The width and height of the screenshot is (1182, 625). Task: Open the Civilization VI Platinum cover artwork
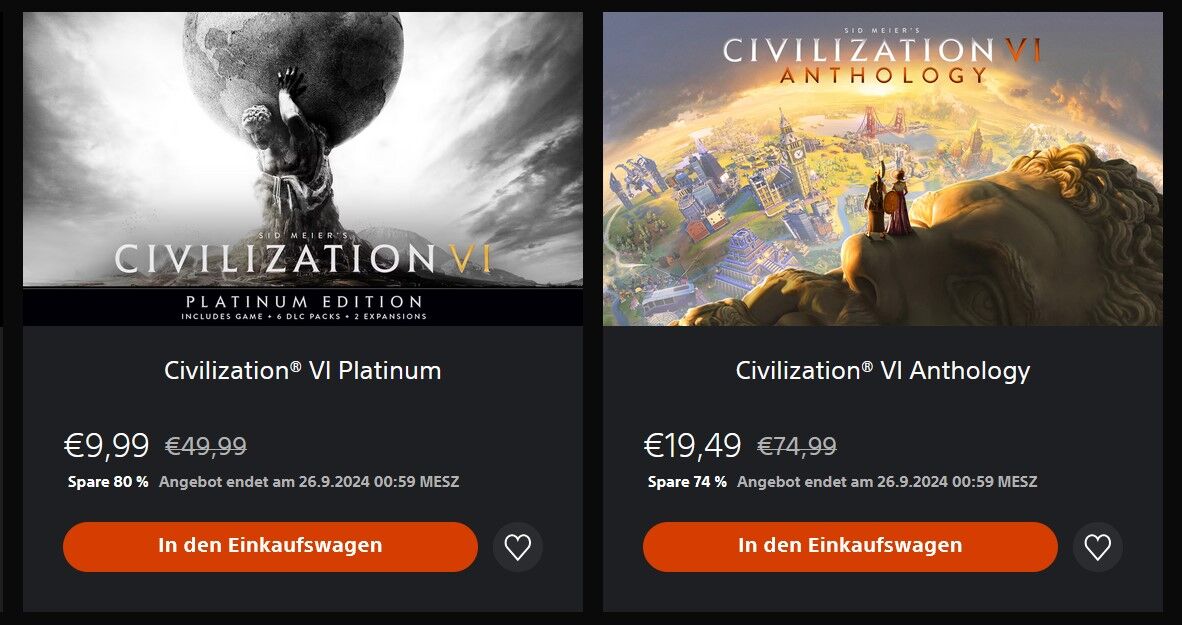[x=302, y=169]
